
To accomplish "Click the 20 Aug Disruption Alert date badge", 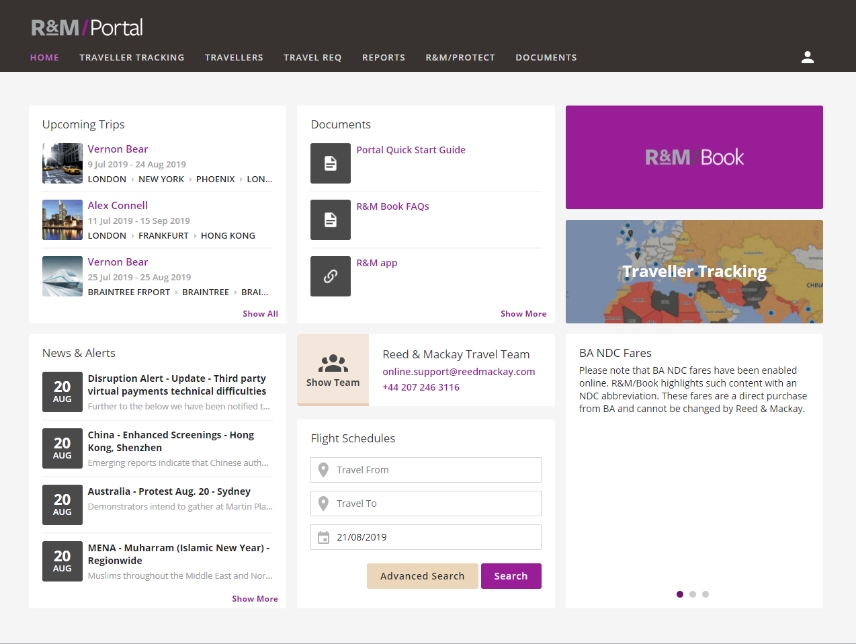I will (62, 392).
